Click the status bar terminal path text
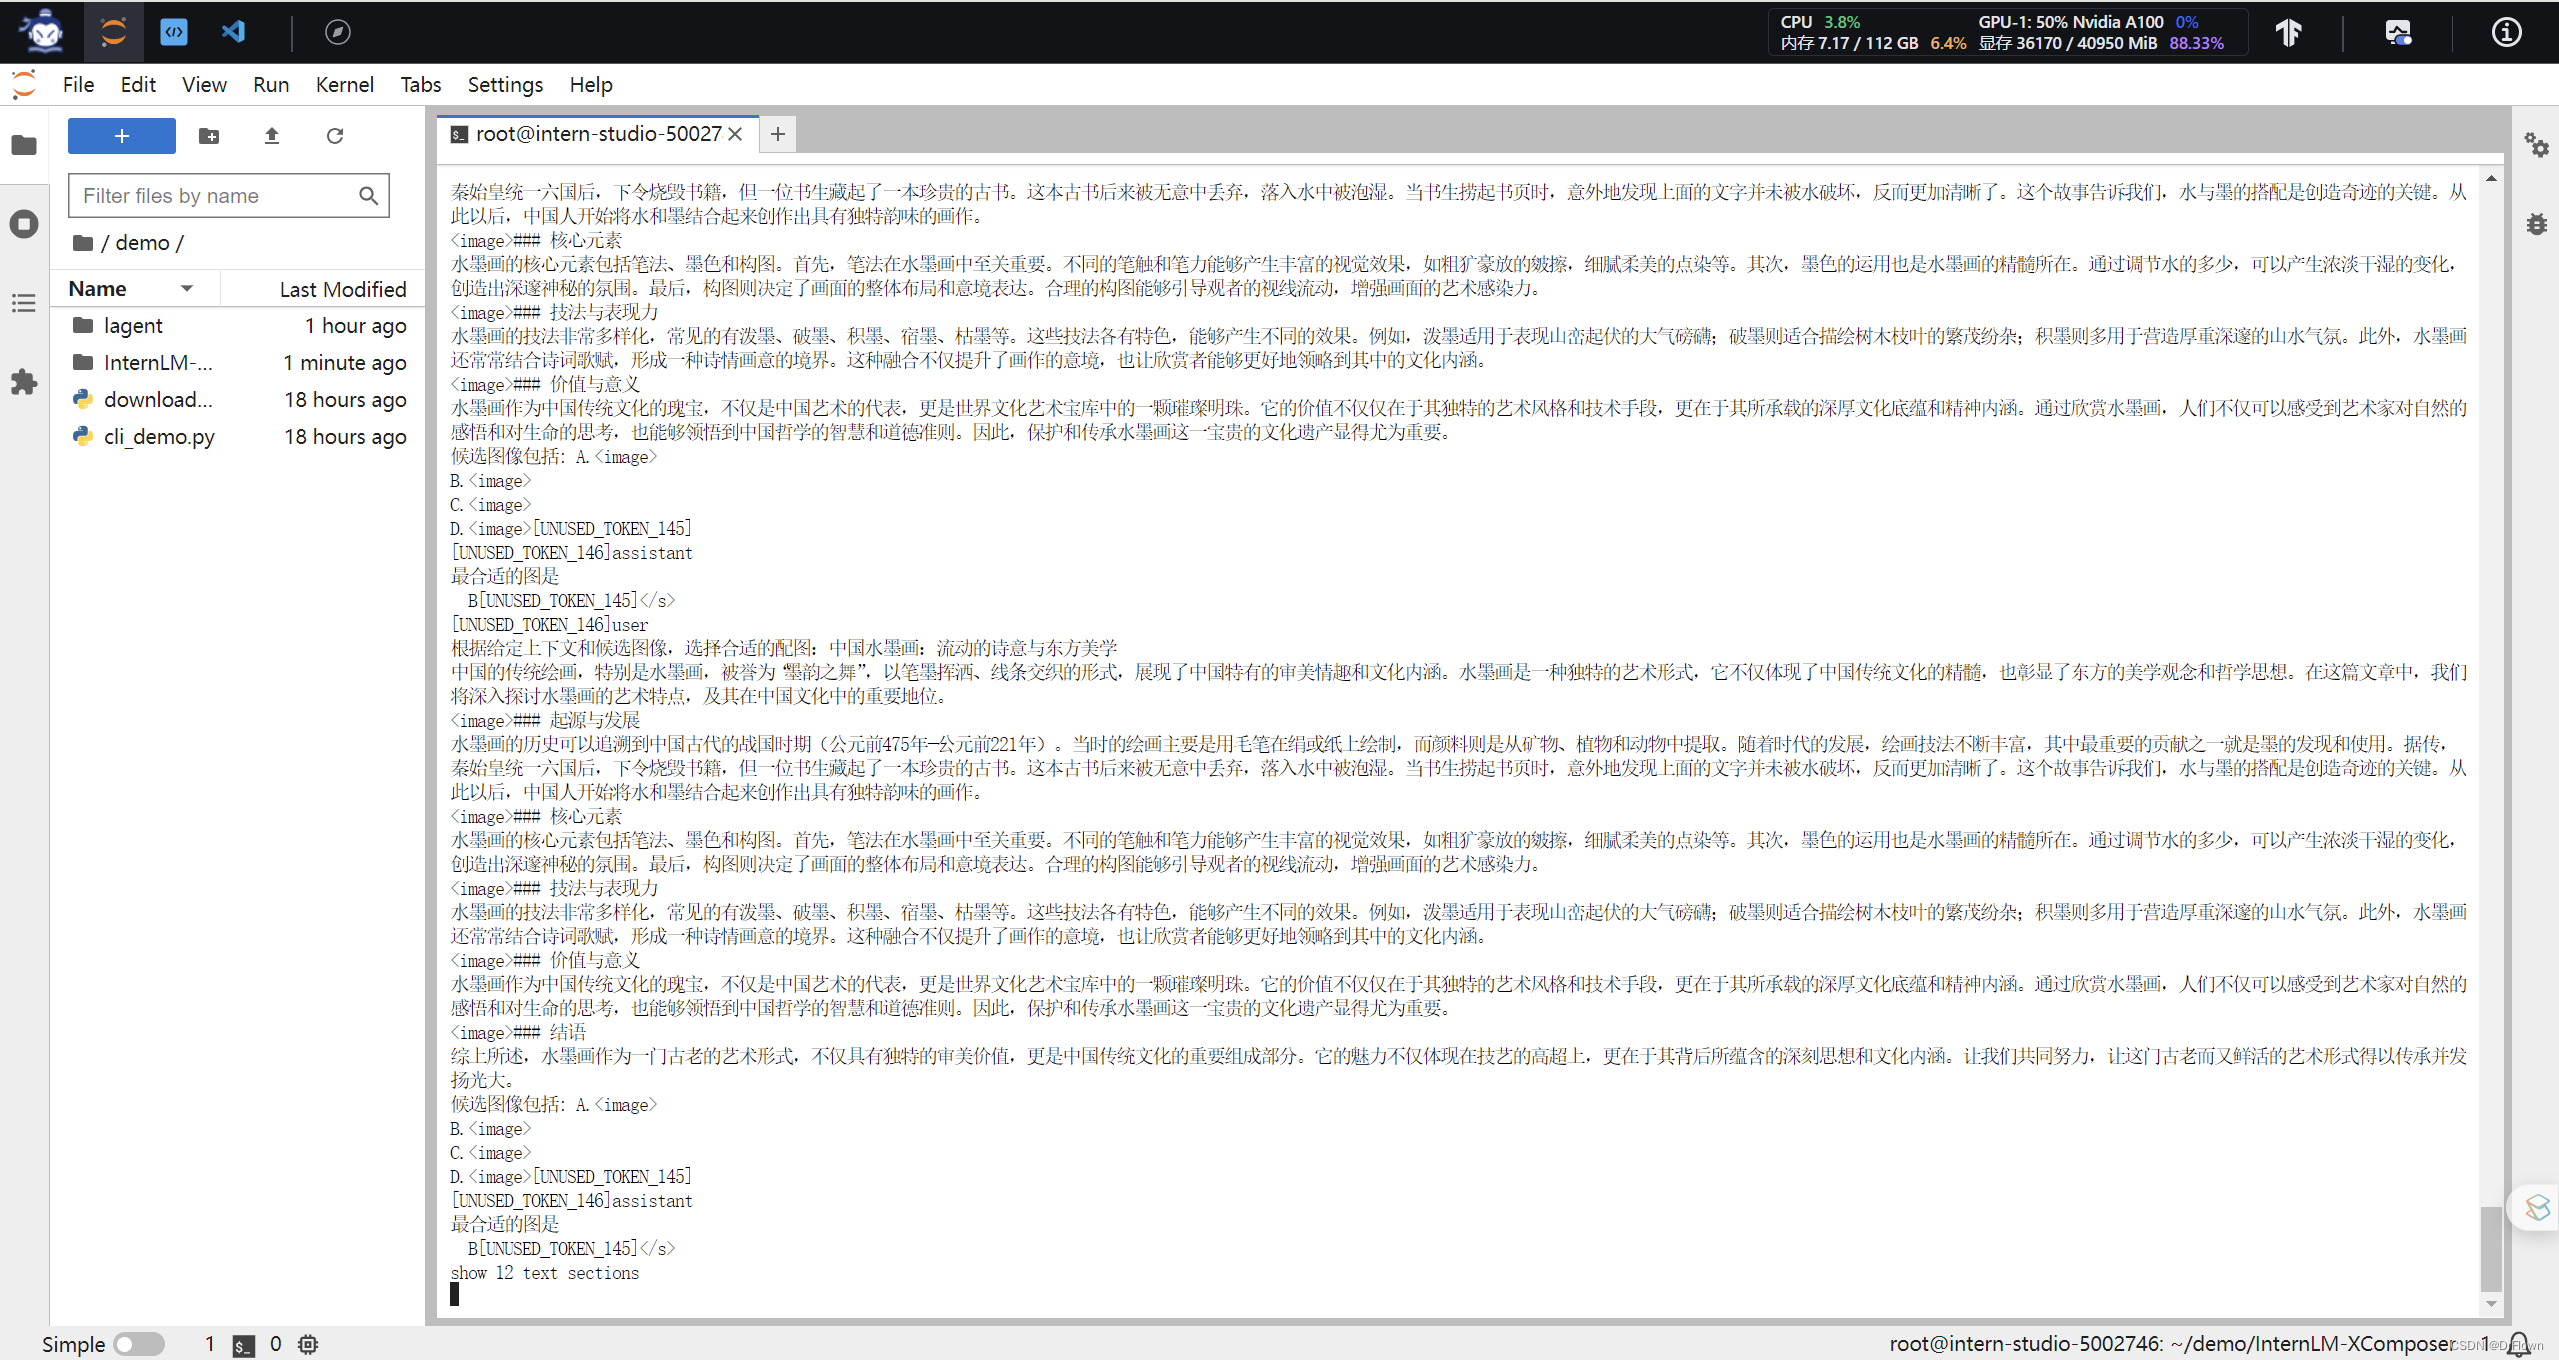The height and width of the screenshot is (1360, 2559). pyautogui.click(x=2172, y=1344)
